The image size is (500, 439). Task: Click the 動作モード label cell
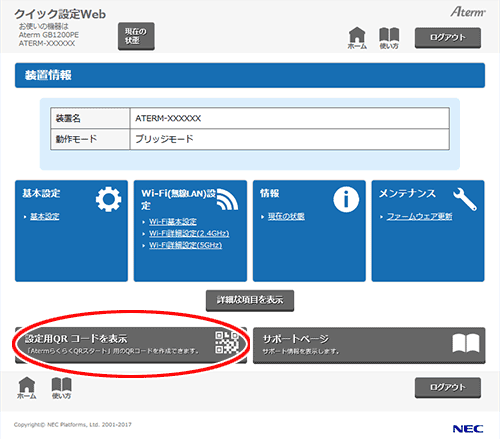[x=90, y=139]
